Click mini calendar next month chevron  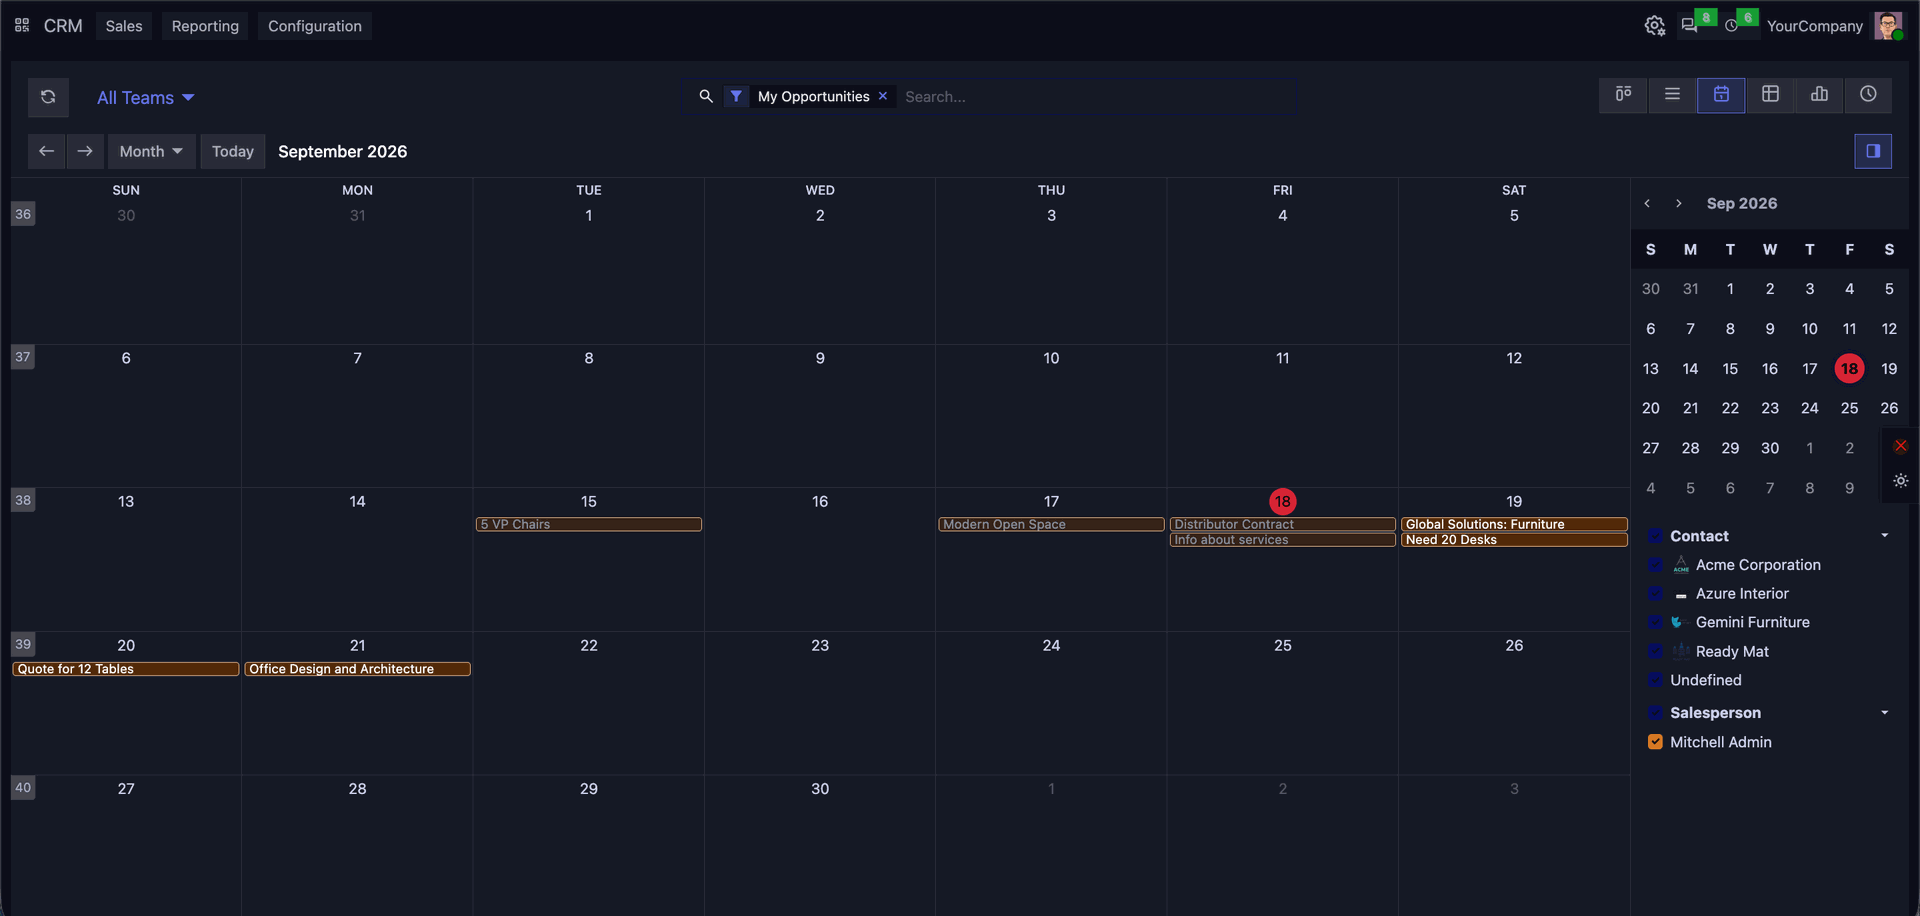[x=1679, y=203]
